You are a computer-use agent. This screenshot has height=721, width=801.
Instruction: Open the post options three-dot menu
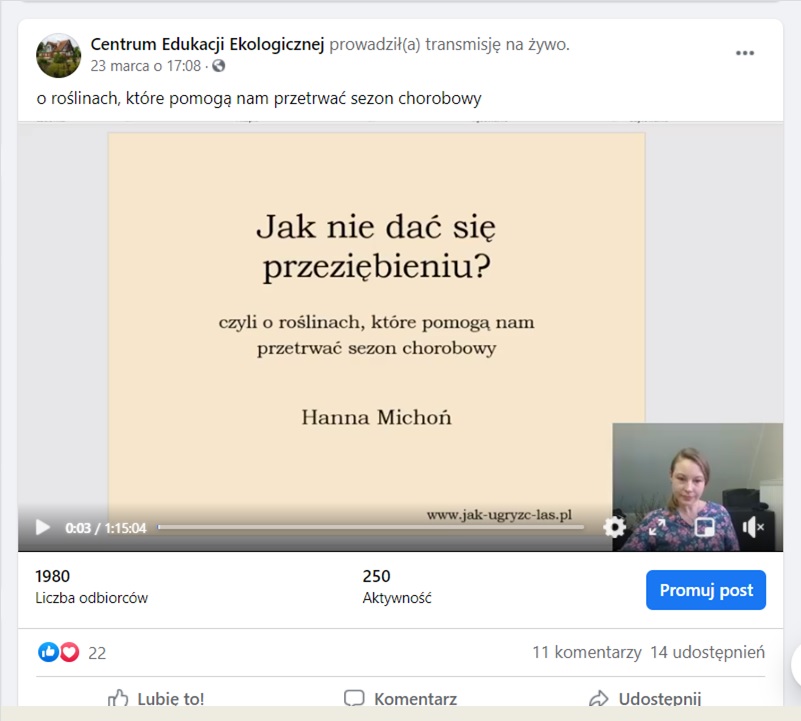click(x=745, y=53)
